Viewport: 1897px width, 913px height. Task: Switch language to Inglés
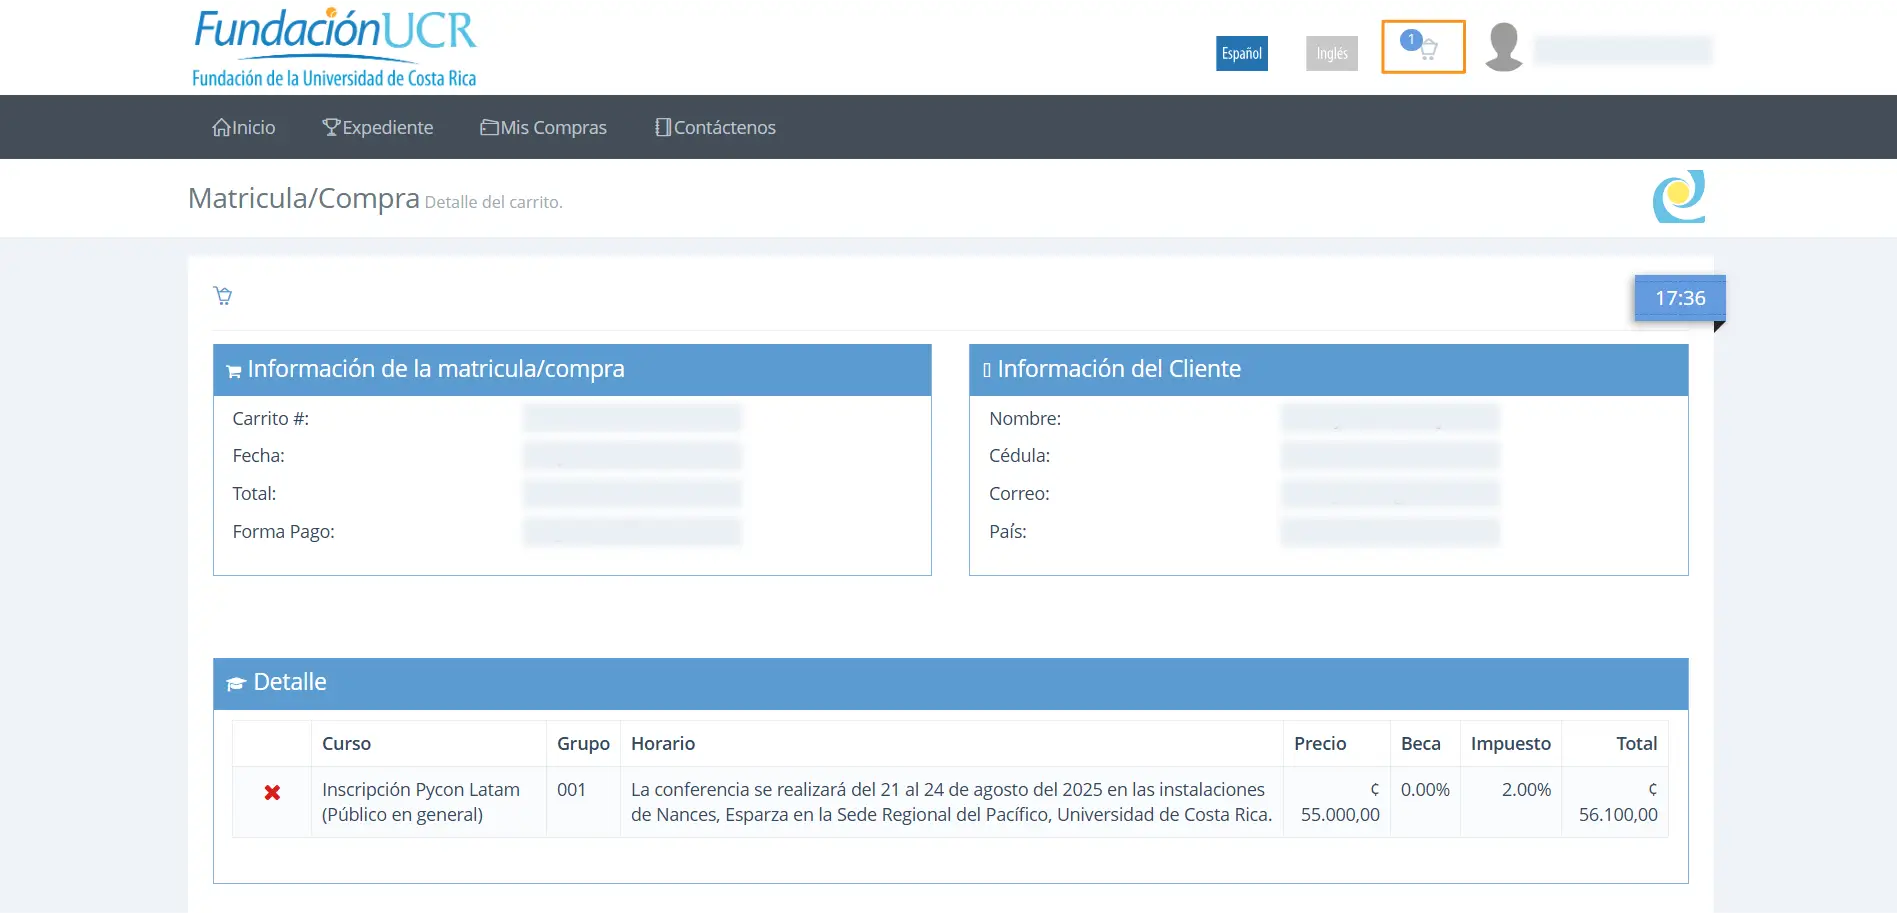1332,53
